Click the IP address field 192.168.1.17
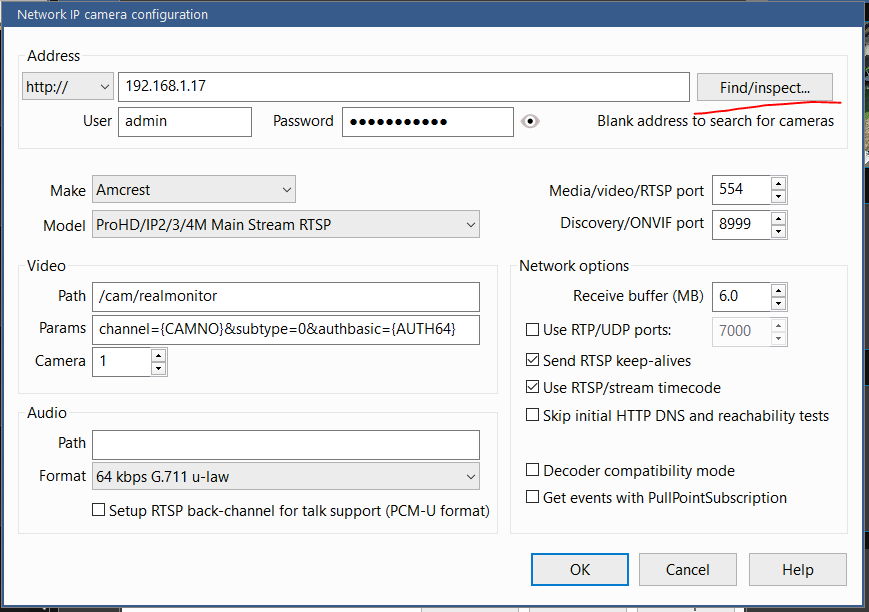This screenshot has width=869, height=612. (403, 86)
